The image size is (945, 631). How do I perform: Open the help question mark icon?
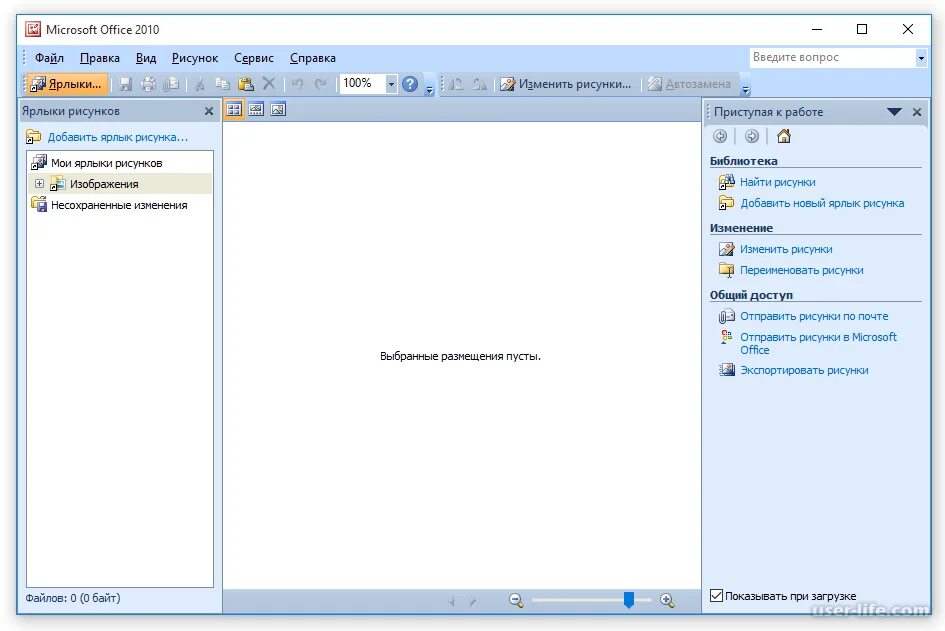point(410,84)
